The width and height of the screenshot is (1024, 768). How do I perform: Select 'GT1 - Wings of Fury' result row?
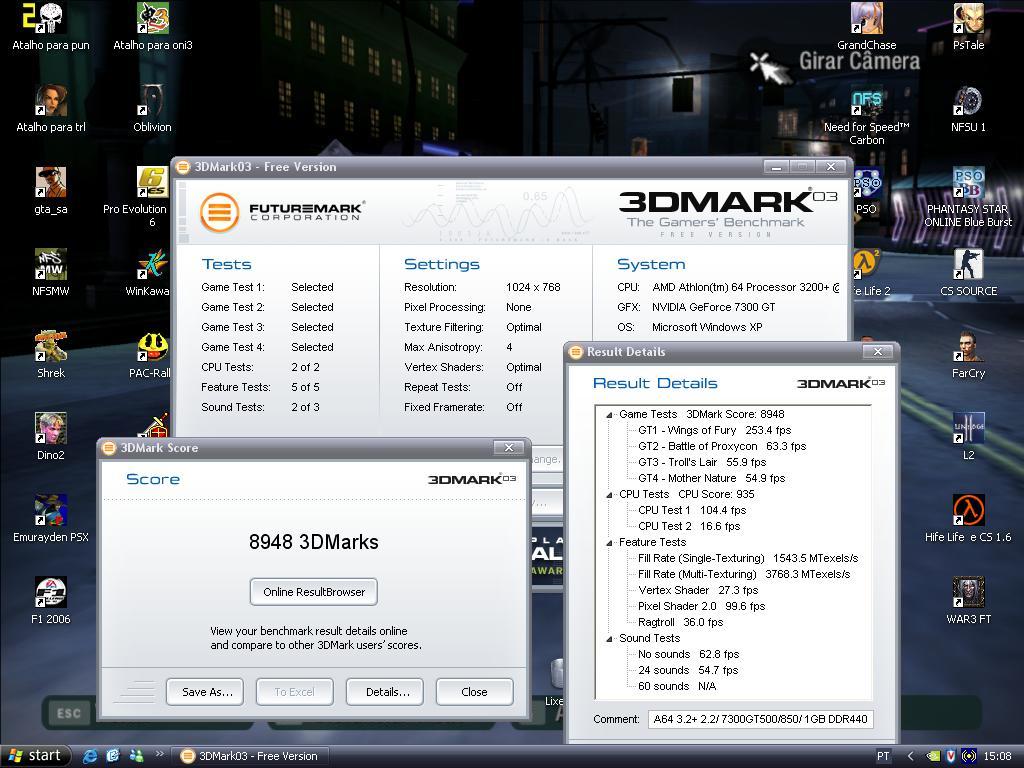(x=714, y=430)
